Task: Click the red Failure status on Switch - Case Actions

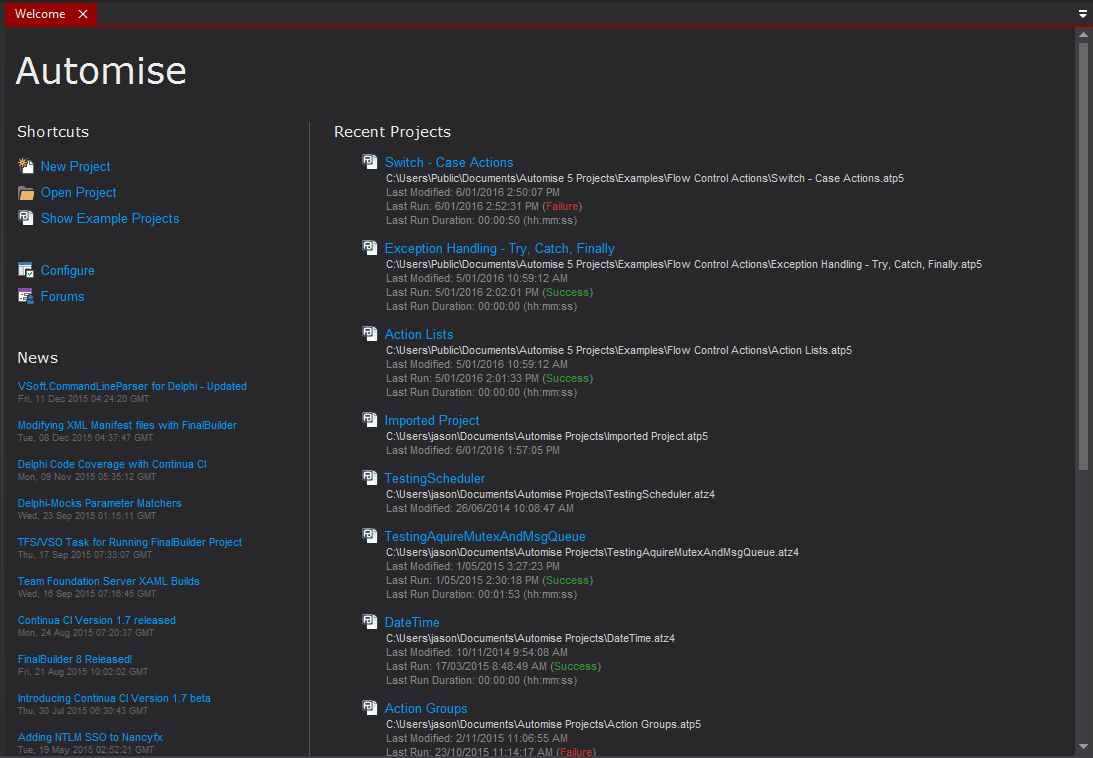Action: tap(562, 206)
